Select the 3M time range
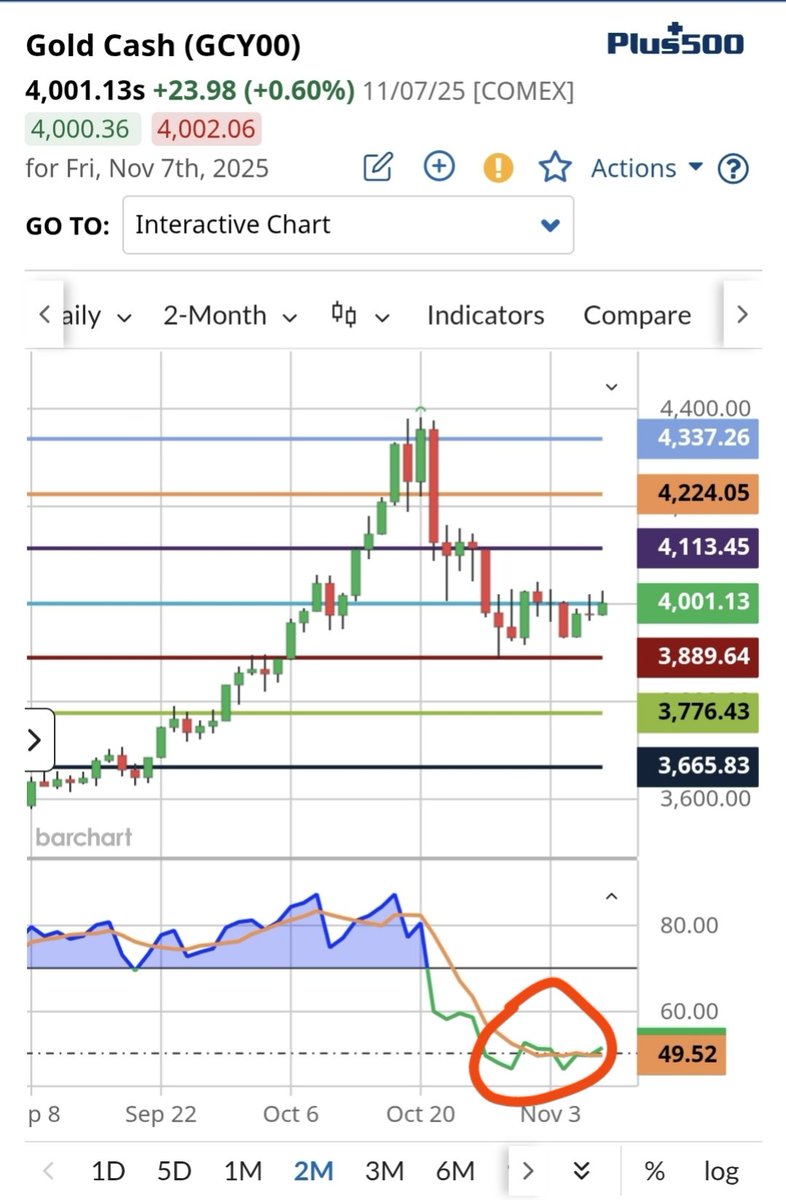This screenshot has height=1200, width=786. tap(384, 1170)
